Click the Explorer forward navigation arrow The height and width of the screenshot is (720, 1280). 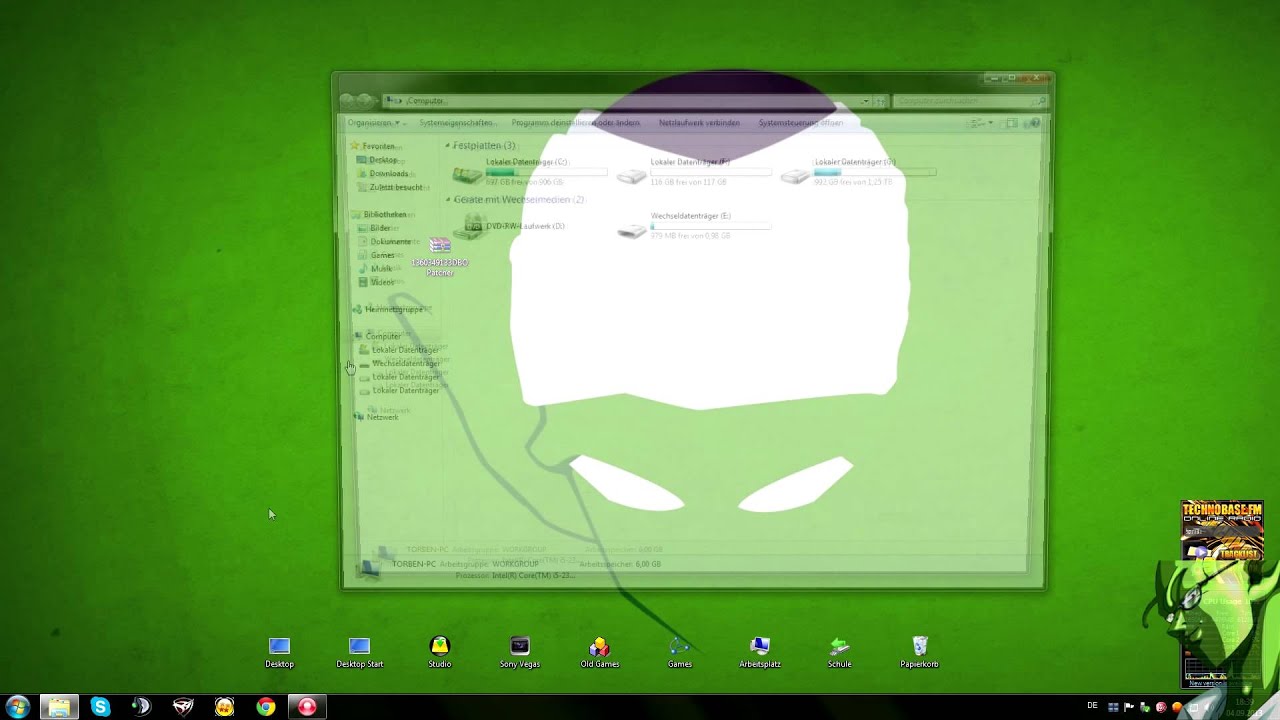365,101
